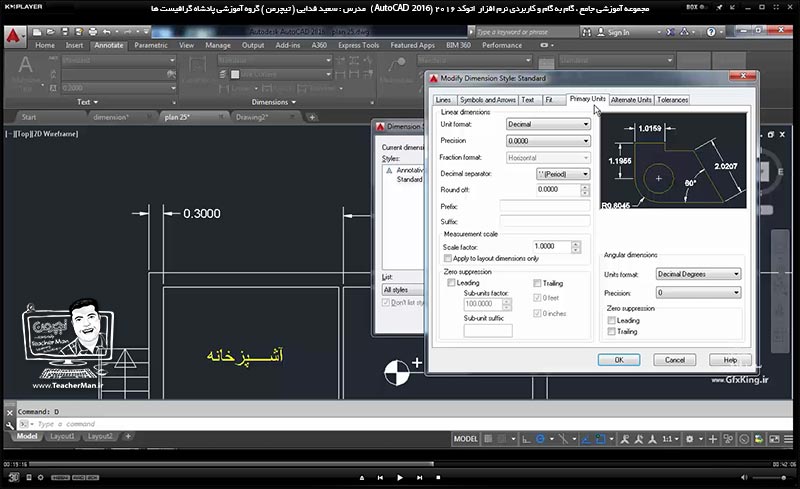
Task: Click the search binoculars icon
Action: point(587,32)
